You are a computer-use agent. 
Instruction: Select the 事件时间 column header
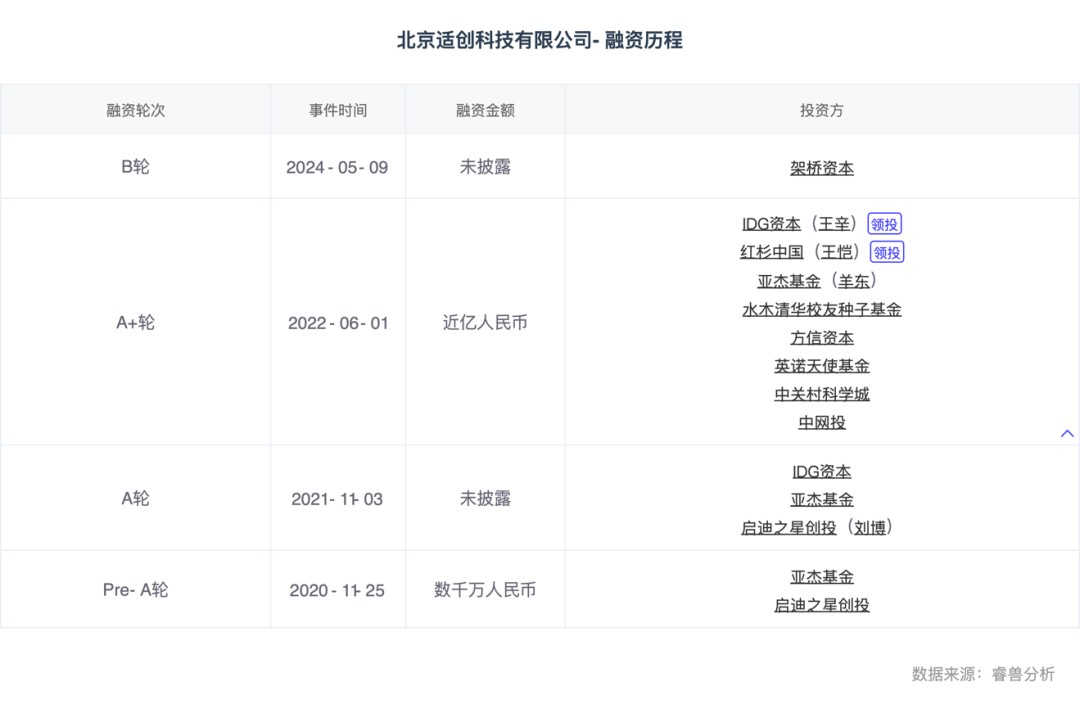[x=338, y=110]
